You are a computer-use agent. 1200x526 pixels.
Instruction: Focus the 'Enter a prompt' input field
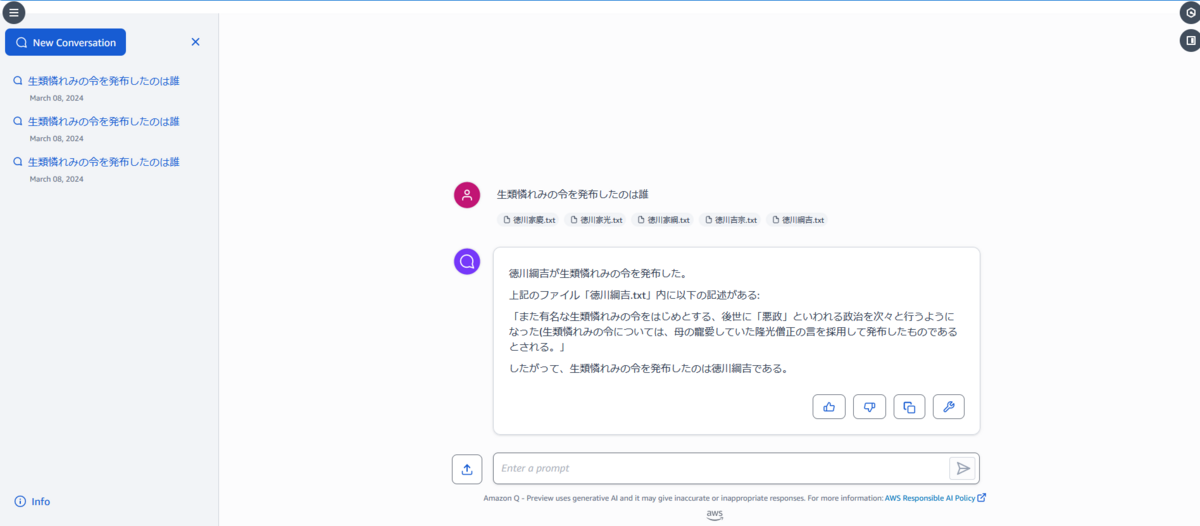[720, 468]
